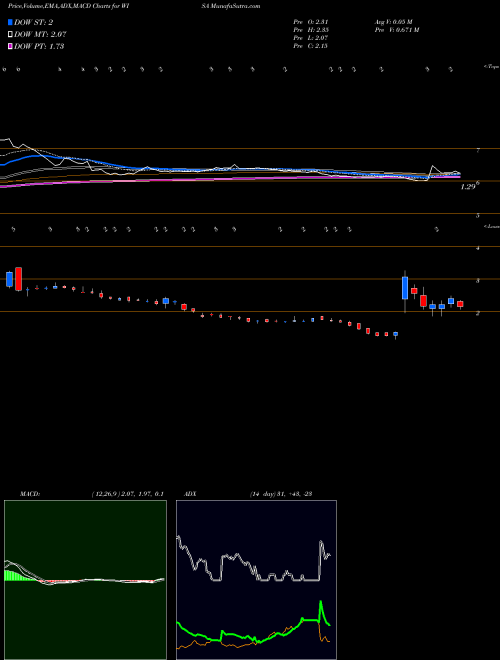Image resolution: width=500 pixels, height=660 pixels.
Task: Click the 'Pre C: 2.15' close value
Action: point(311,46)
